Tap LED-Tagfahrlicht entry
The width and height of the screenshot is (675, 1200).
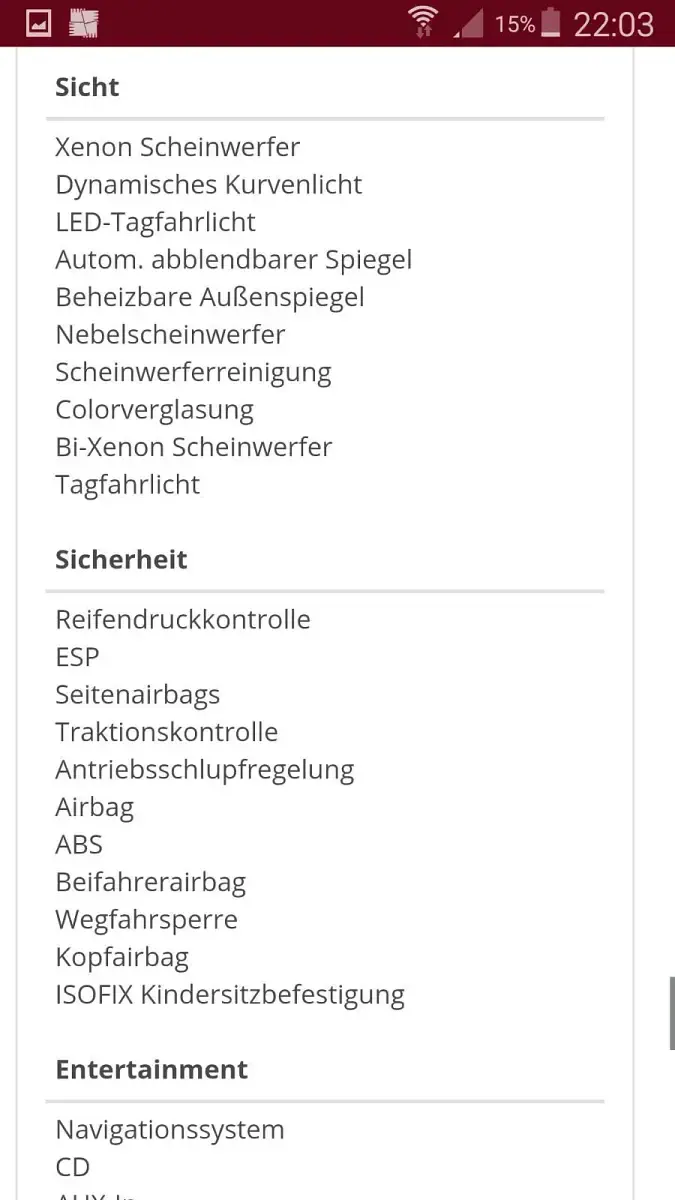tap(155, 222)
